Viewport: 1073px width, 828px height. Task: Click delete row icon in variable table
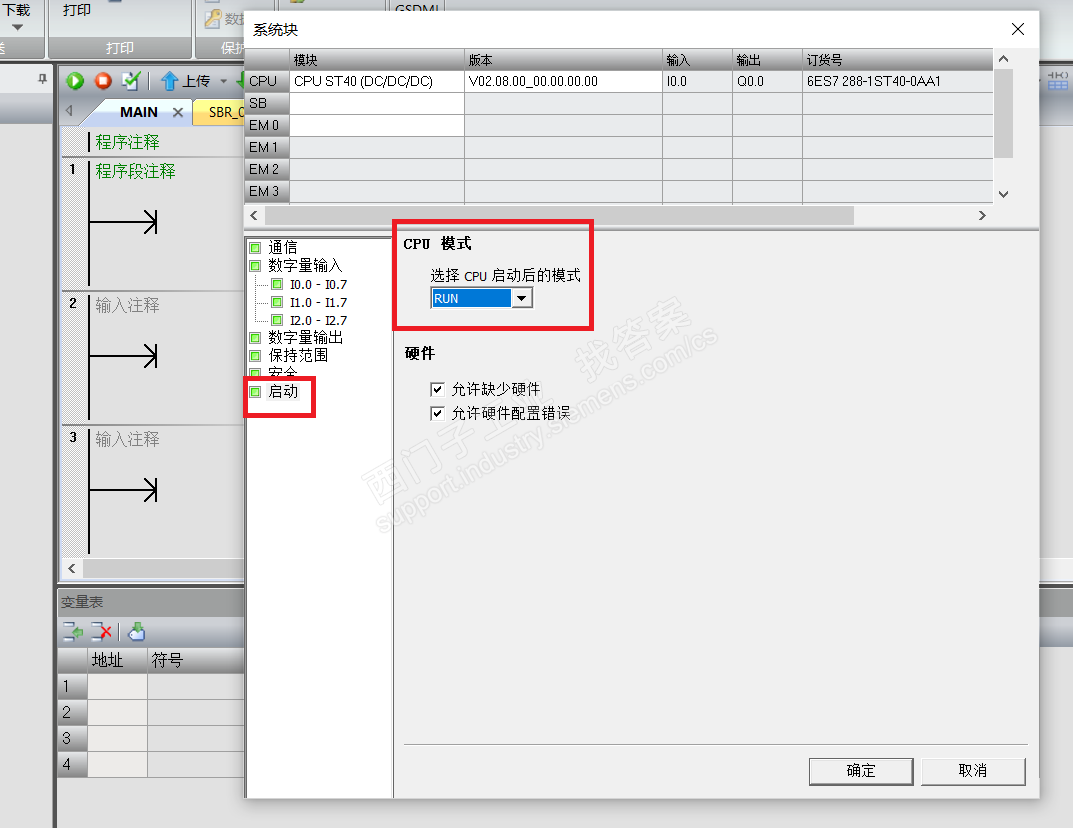[101, 632]
